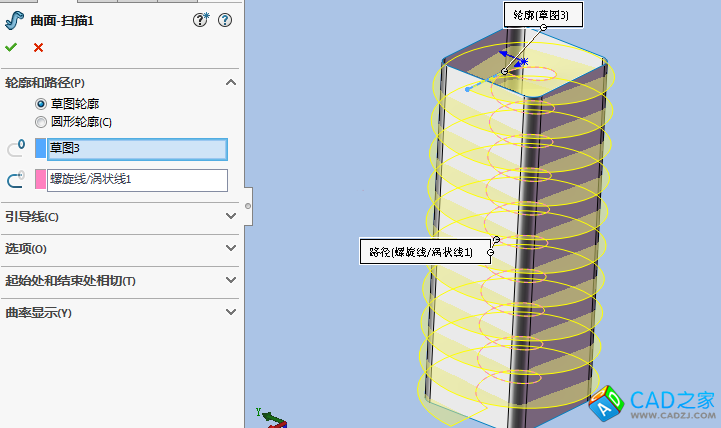The image size is (721, 428).
Task: Click the path icon beside the 螺旋线/涡状线1 field
Action: [x=15, y=180]
